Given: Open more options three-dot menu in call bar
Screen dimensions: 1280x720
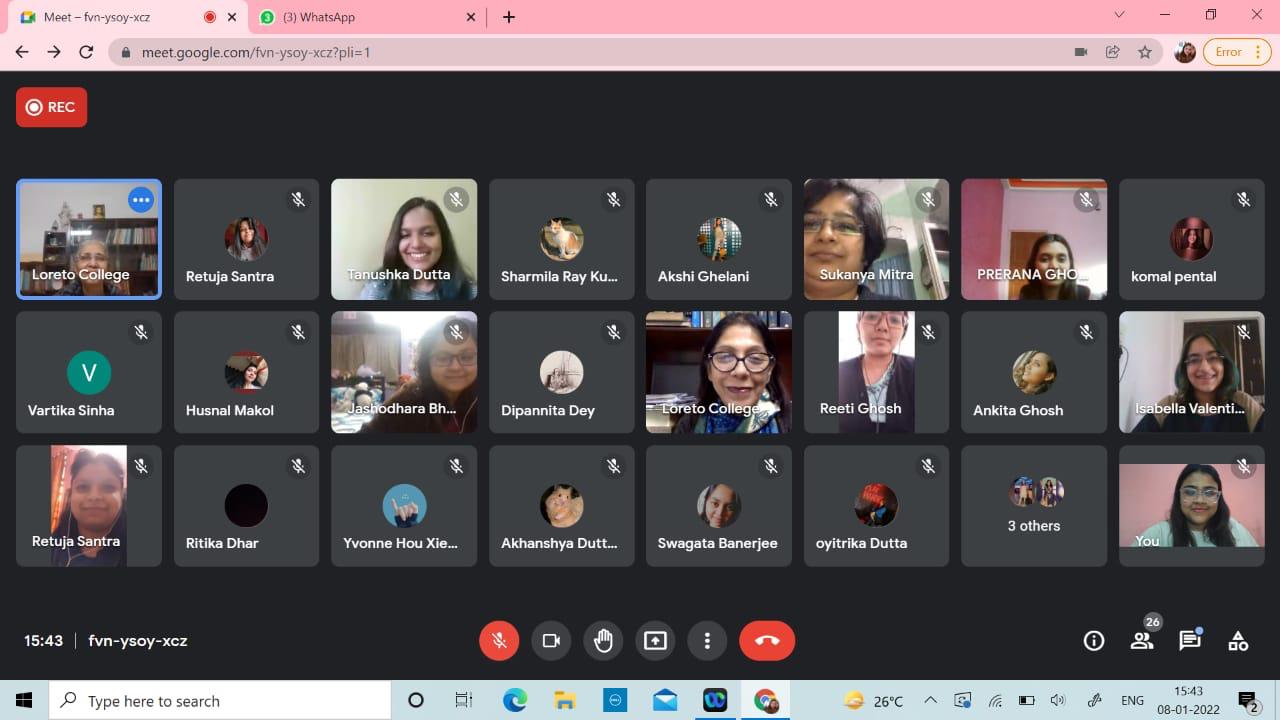Looking at the screenshot, I should [707, 641].
